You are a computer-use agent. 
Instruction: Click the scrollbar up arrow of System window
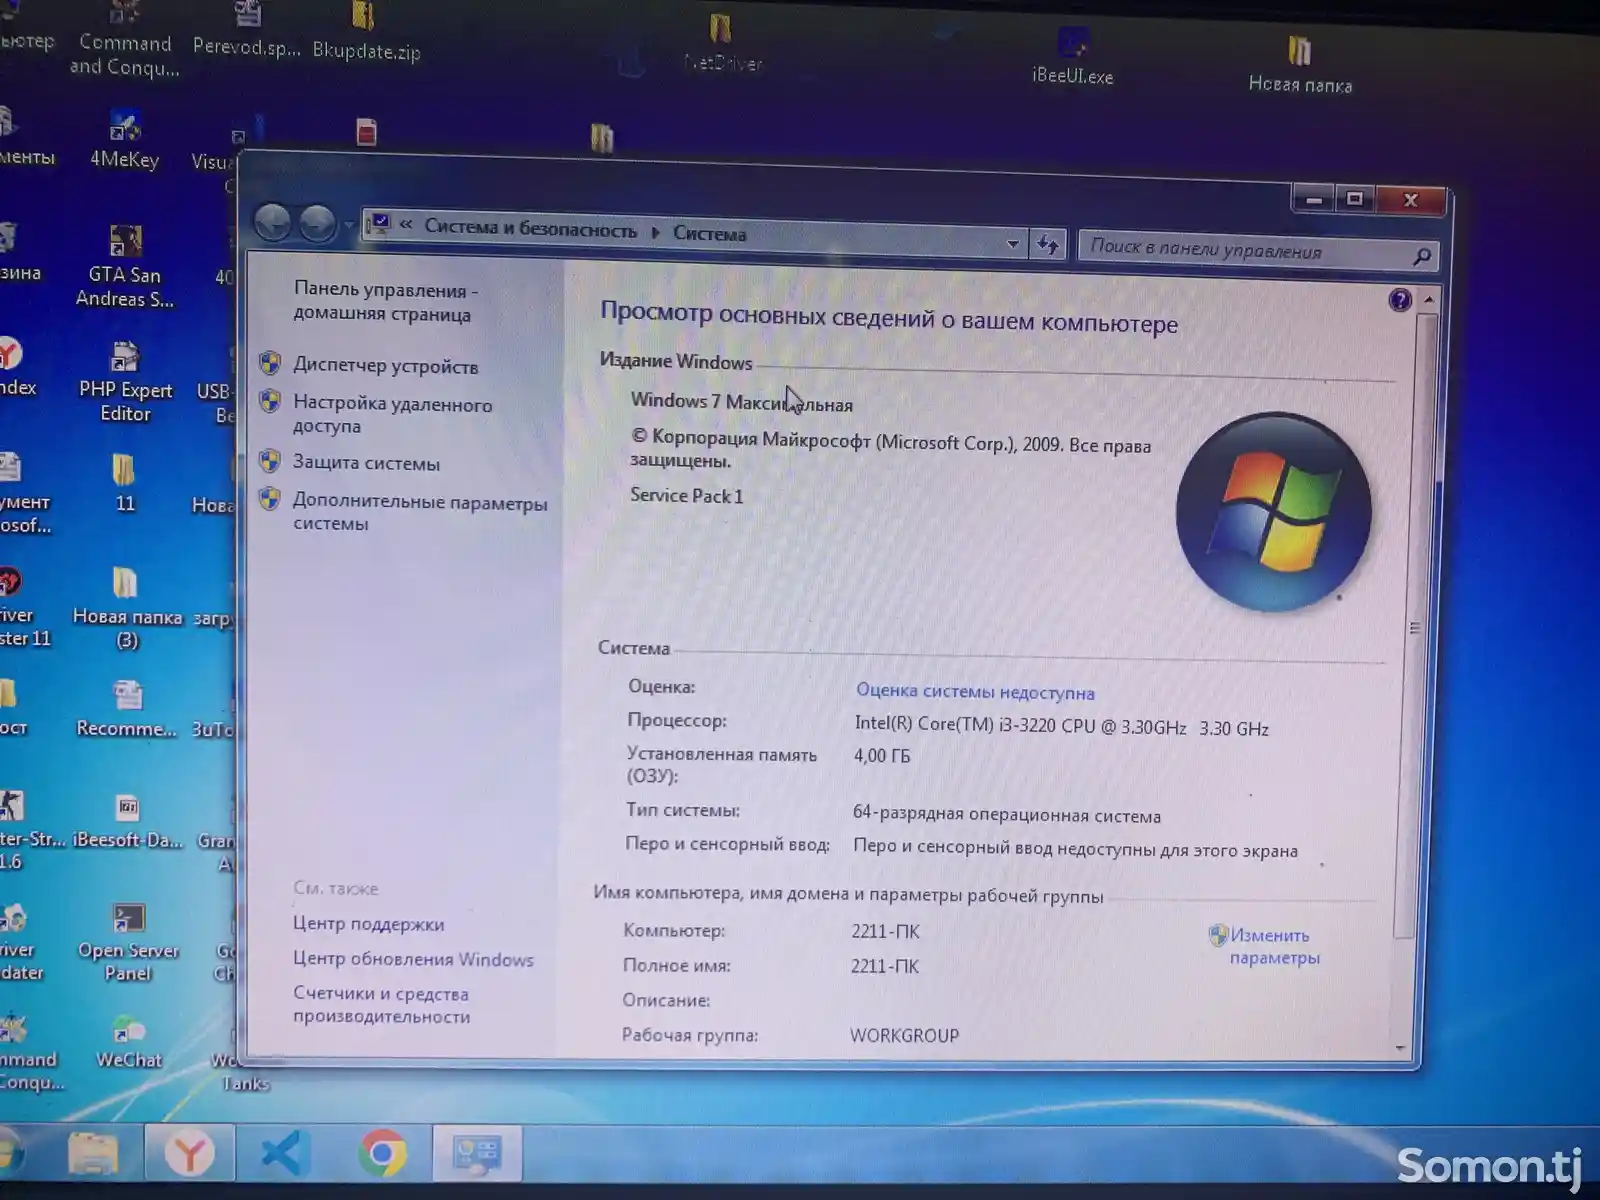tap(1428, 299)
